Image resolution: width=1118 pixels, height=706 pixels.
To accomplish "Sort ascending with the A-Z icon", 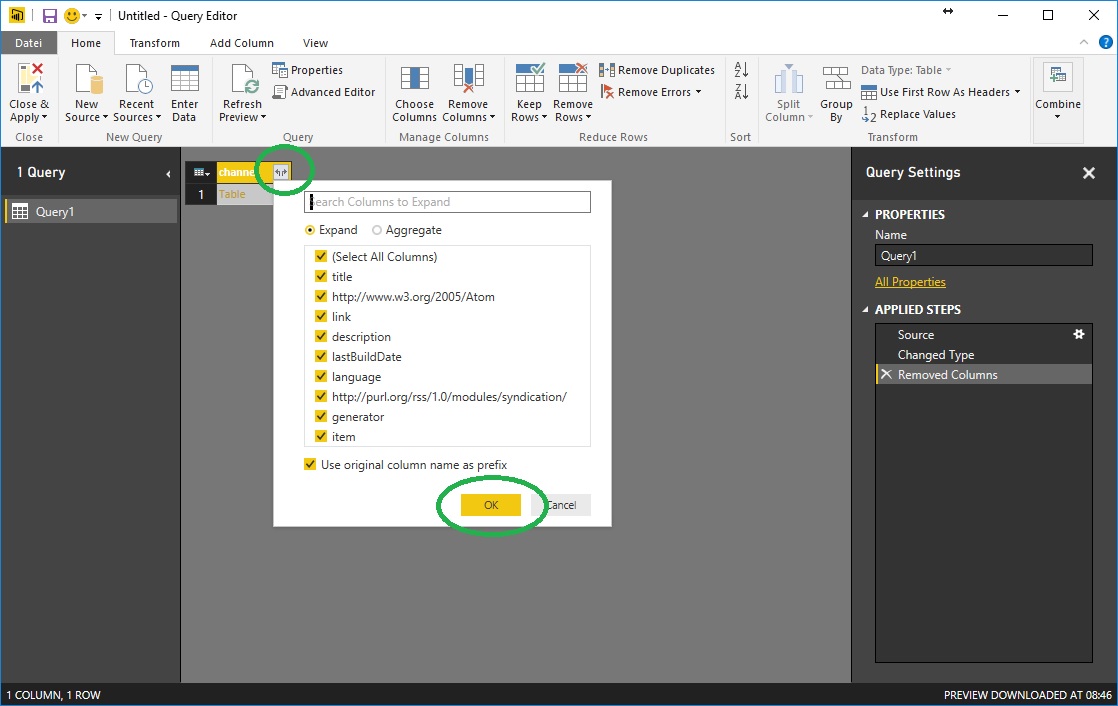I will pyautogui.click(x=741, y=70).
